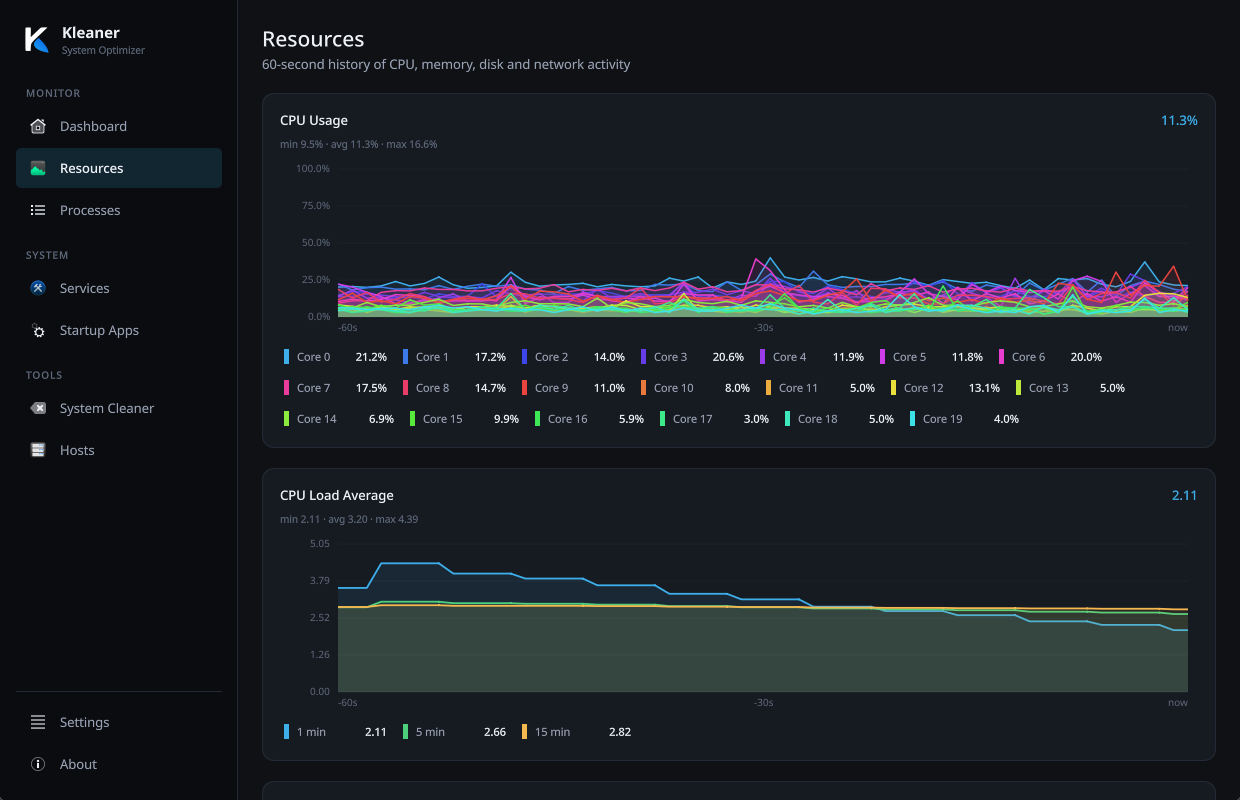Click the Dashboard house icon

tap(38, 126)
